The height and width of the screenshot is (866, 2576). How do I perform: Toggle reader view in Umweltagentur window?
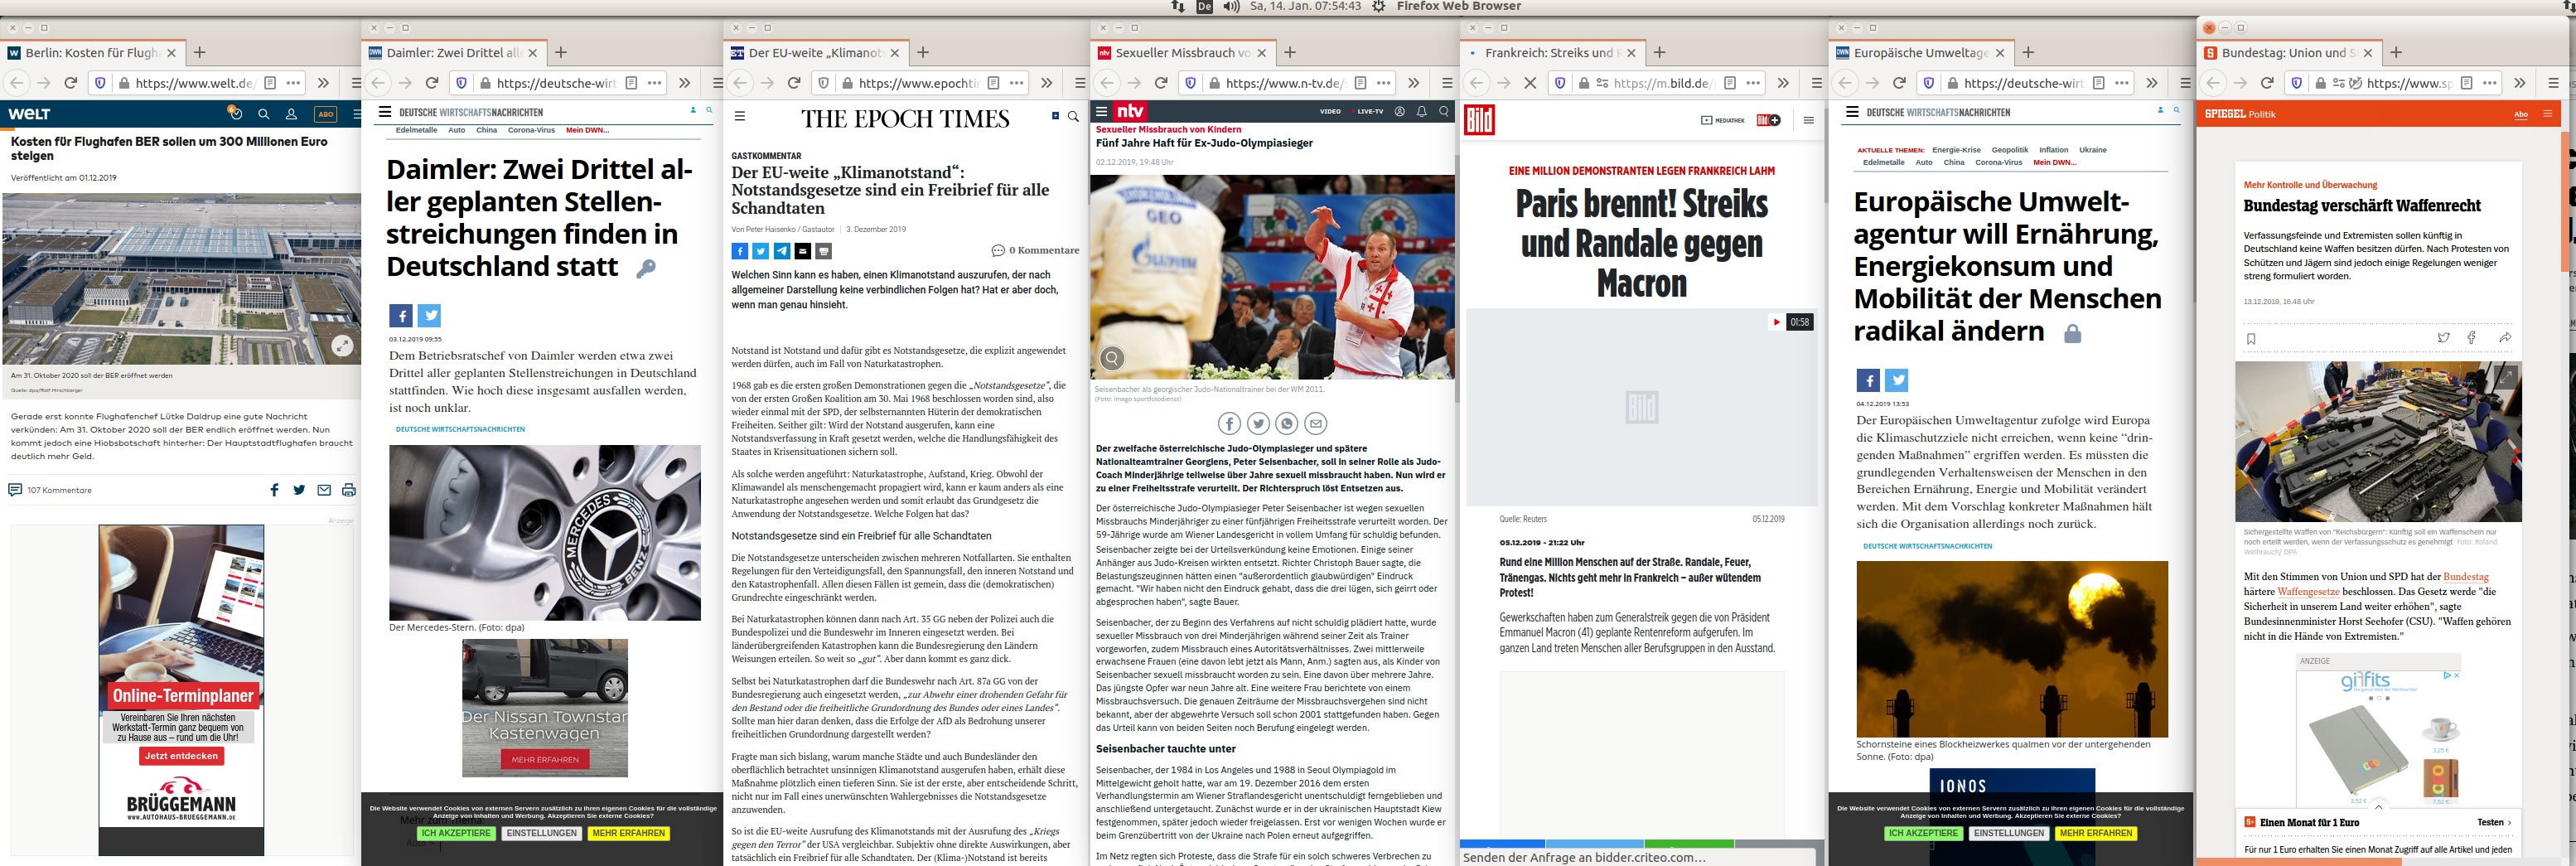[2098, 83]
